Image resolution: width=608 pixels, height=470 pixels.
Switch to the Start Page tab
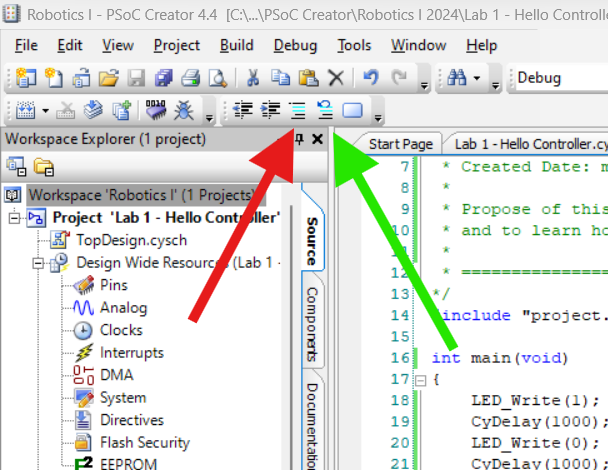[401, 144]
